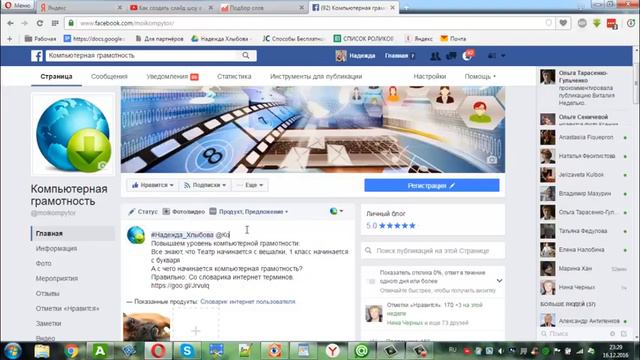
Task: Click the Словарик интернет пользователя link
Action: [248, 302]
